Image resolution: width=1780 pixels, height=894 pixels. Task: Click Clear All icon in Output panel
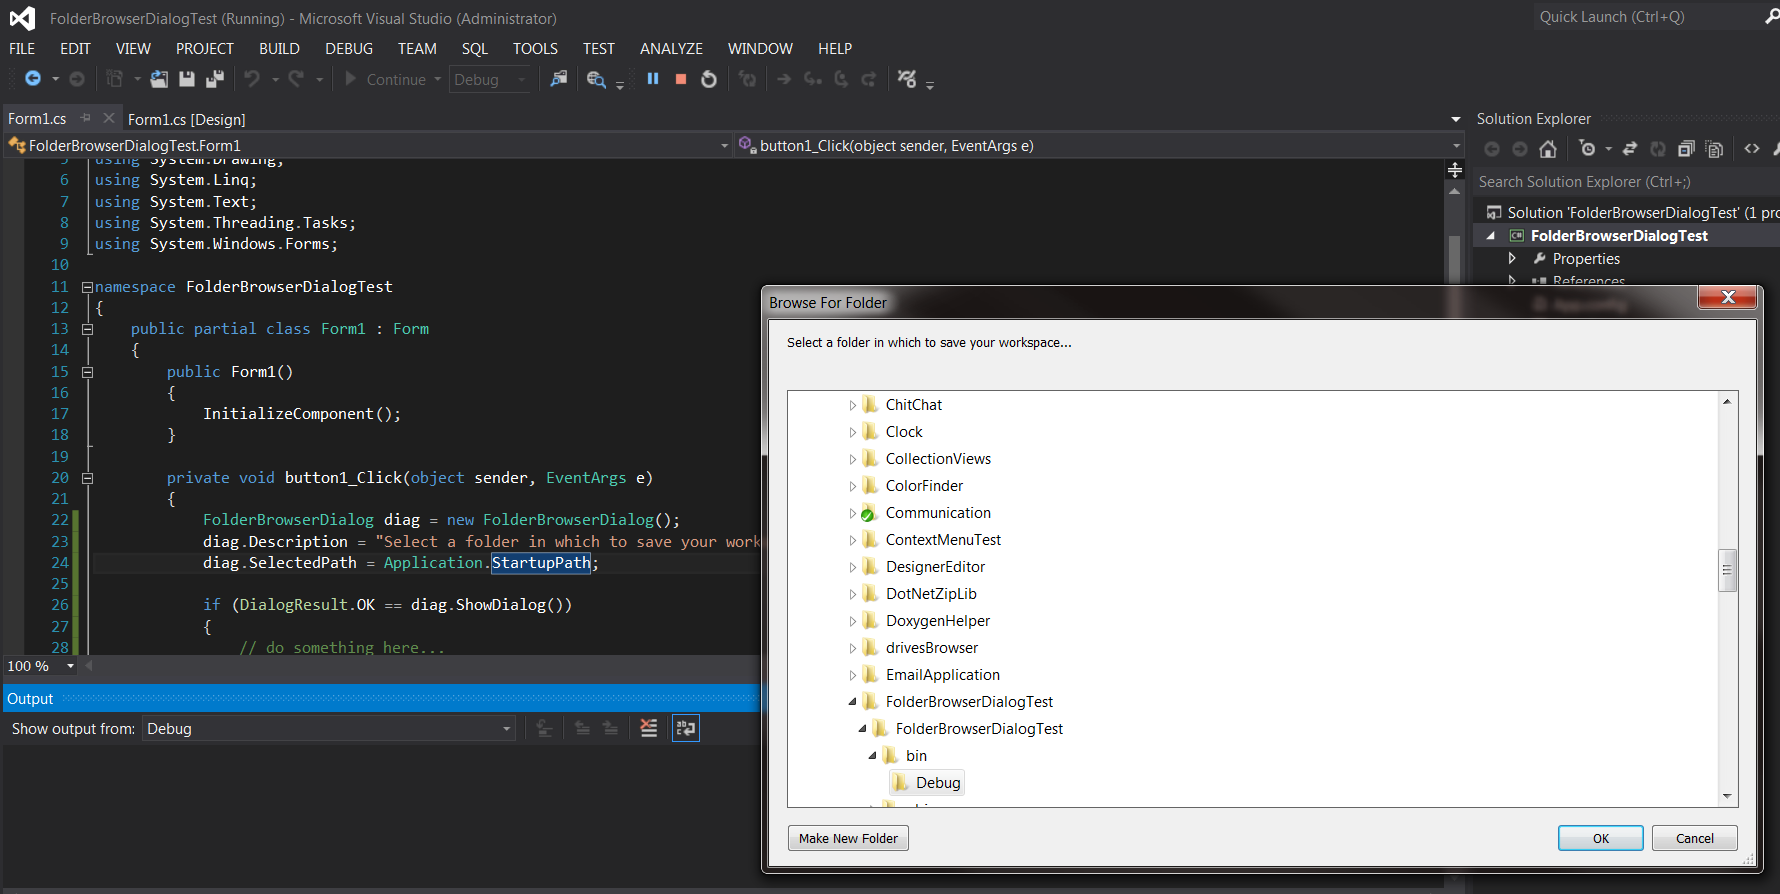(x=649, y=728)
